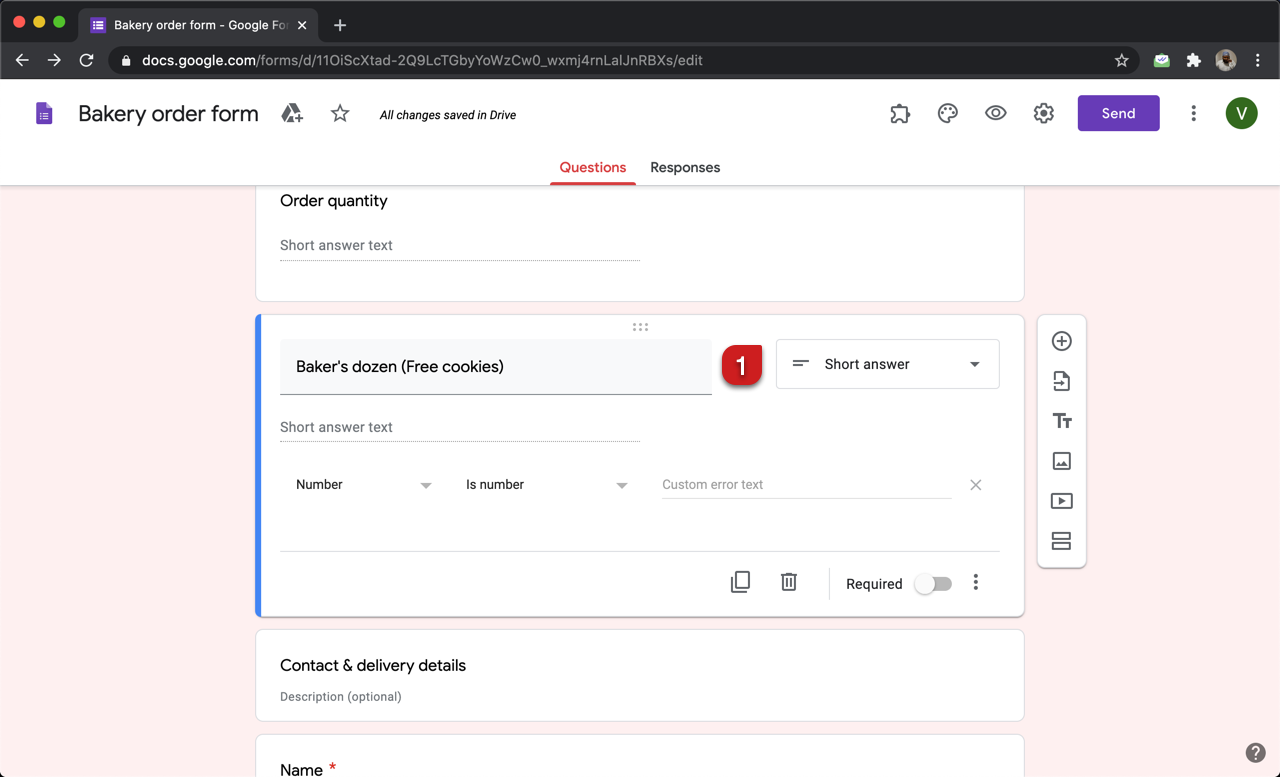Switch to the Responses tab
The height and width of the screenshot is (777, 1280).
(685, 167)
